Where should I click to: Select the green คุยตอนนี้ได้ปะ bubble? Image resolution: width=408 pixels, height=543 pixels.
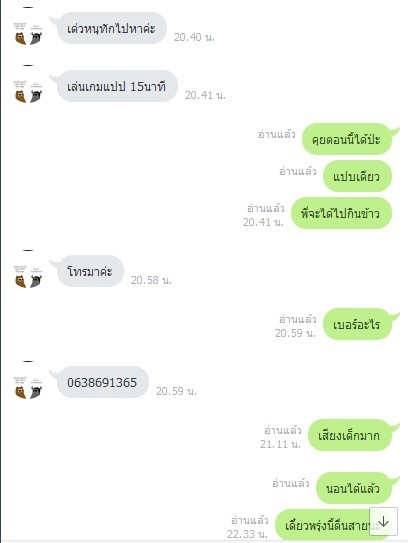[x=347, y=139]
